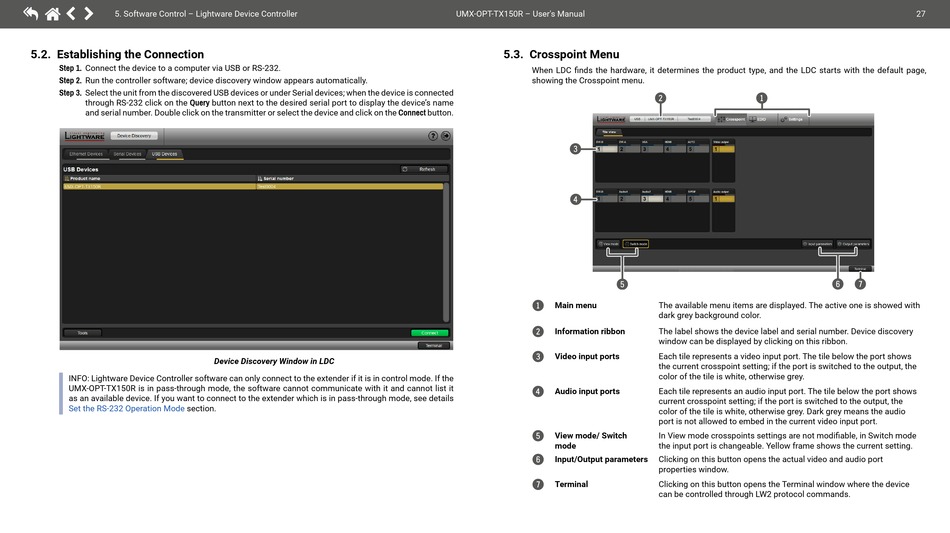Screen dimensions: 950x533
Task: Click the Product name column header
Action: 160,179
